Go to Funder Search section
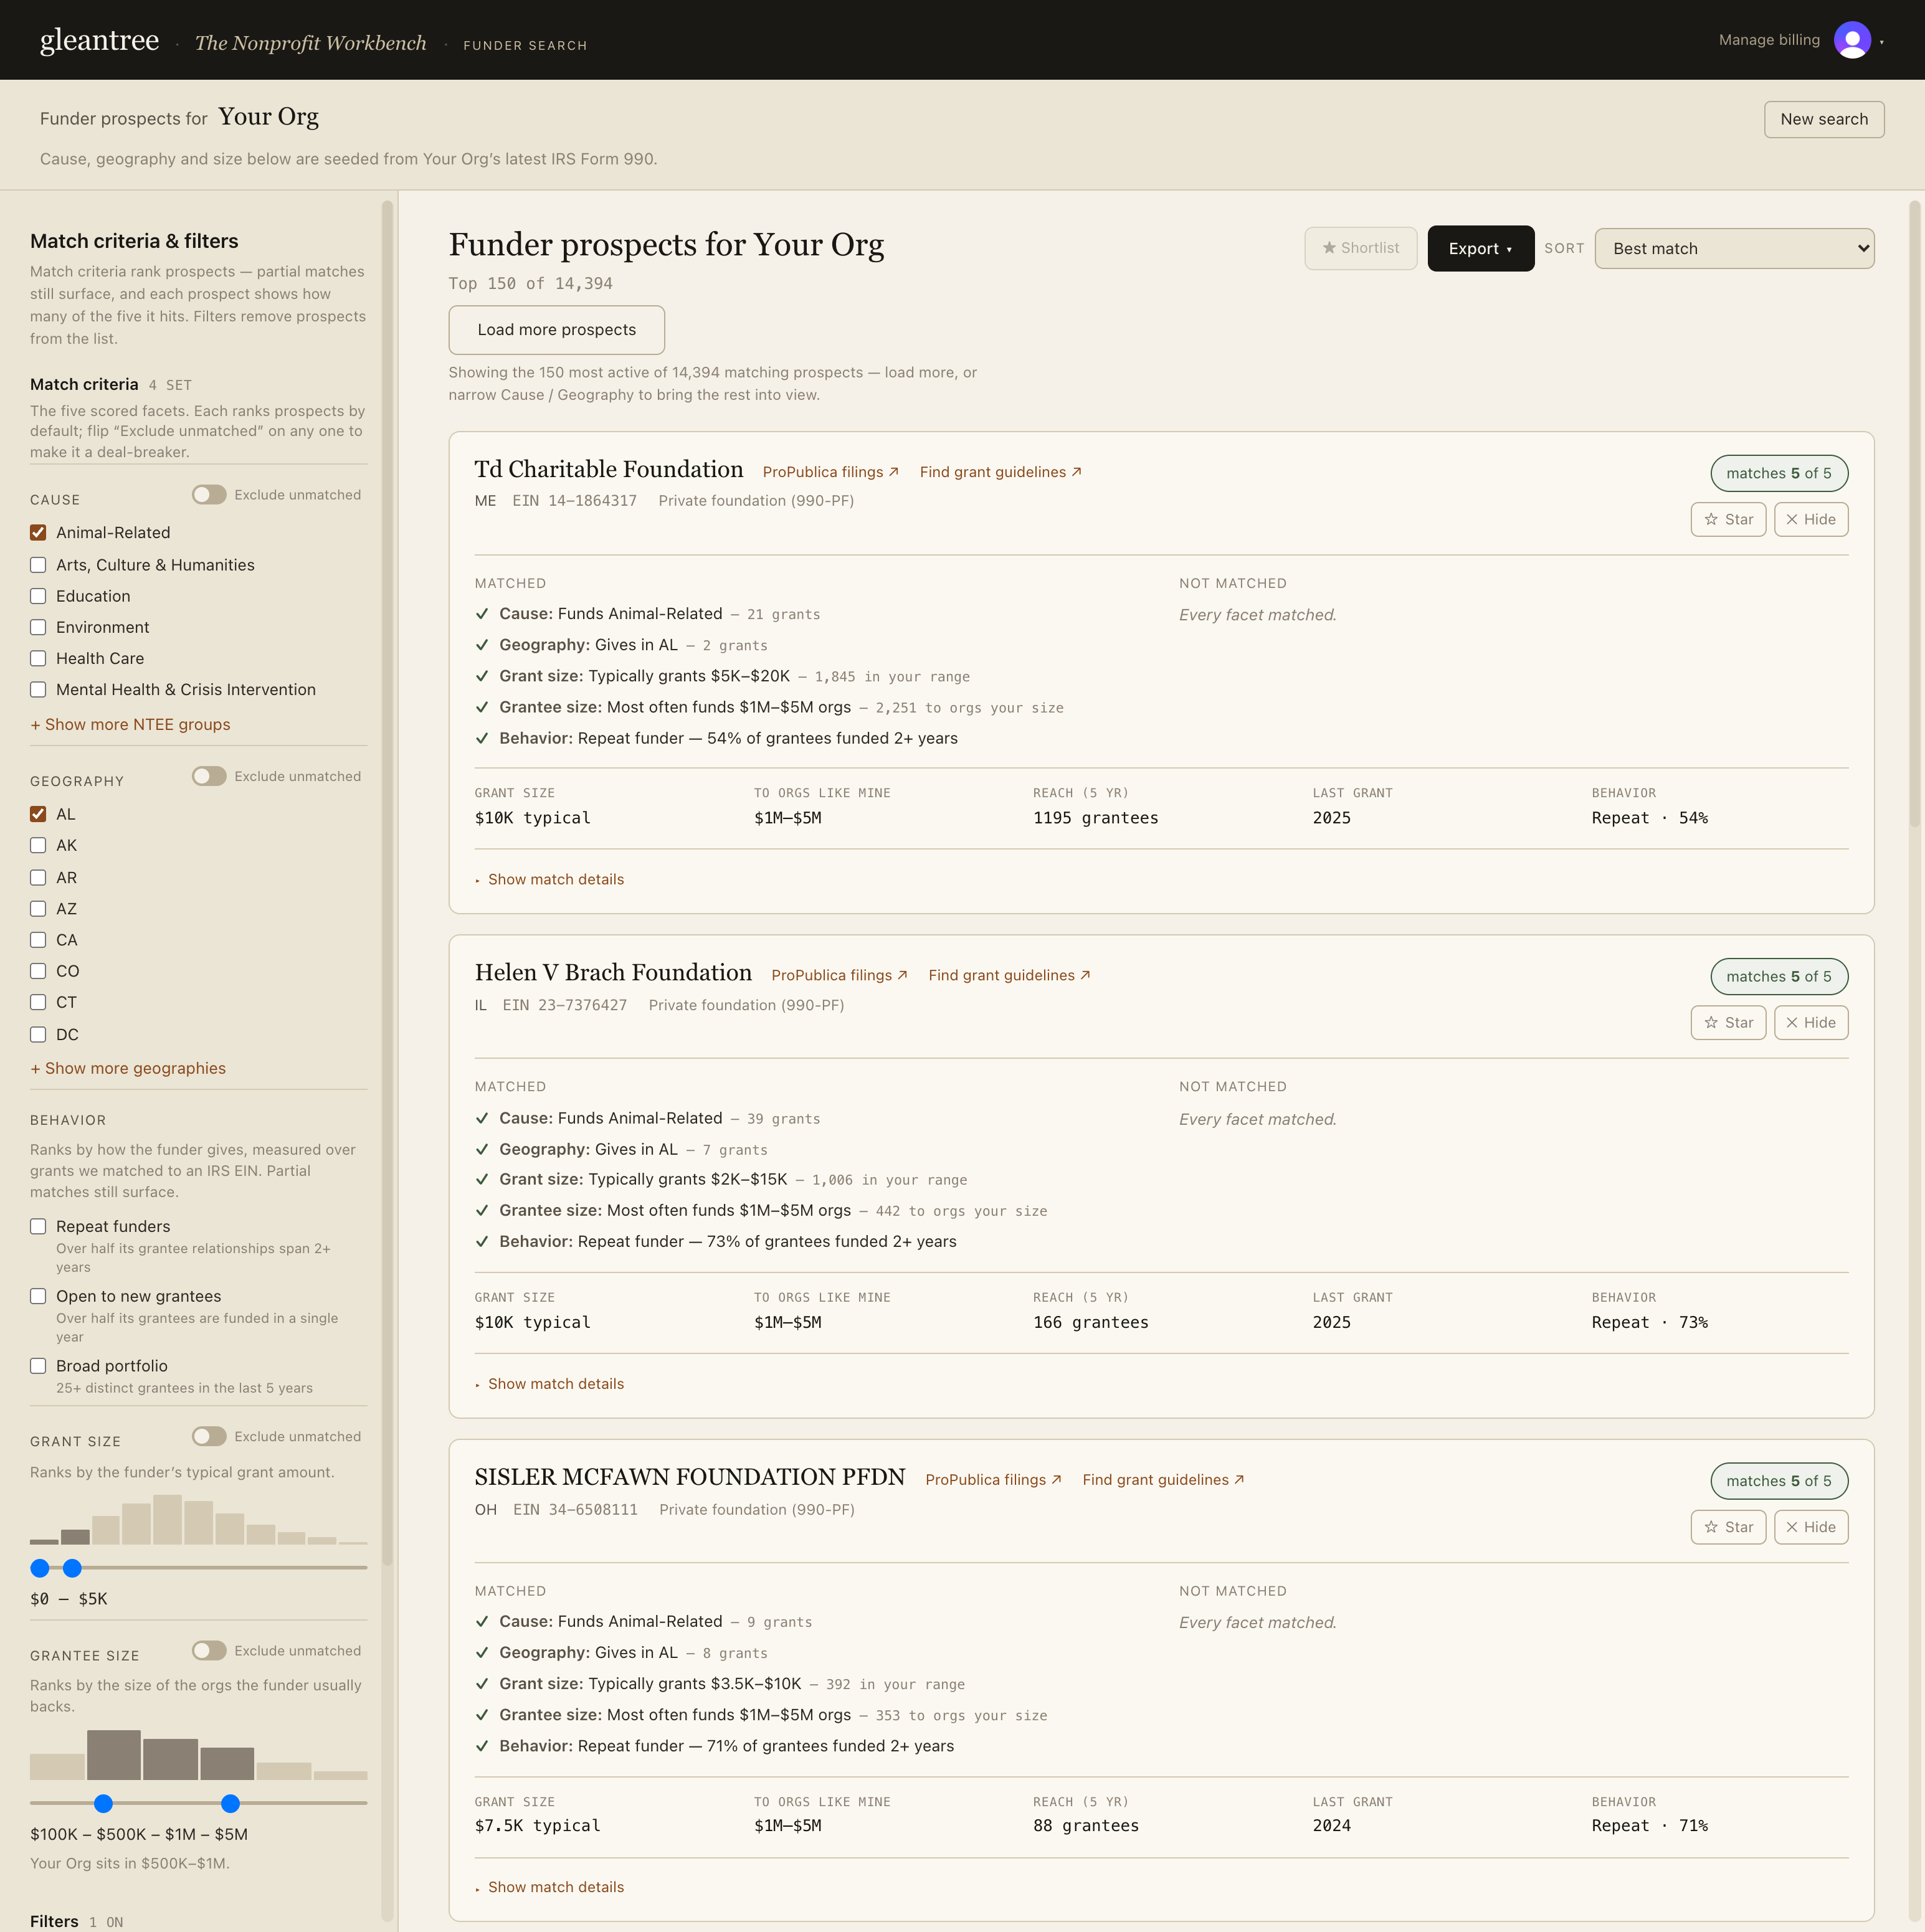1925x1932 pixels. click(525, 45)
